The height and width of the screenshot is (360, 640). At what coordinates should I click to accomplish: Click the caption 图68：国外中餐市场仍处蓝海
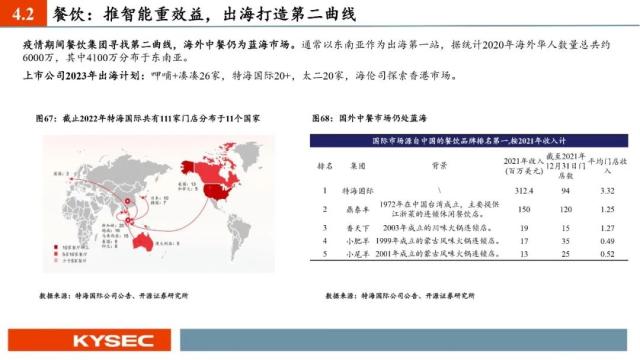click(x=369, y=118)
